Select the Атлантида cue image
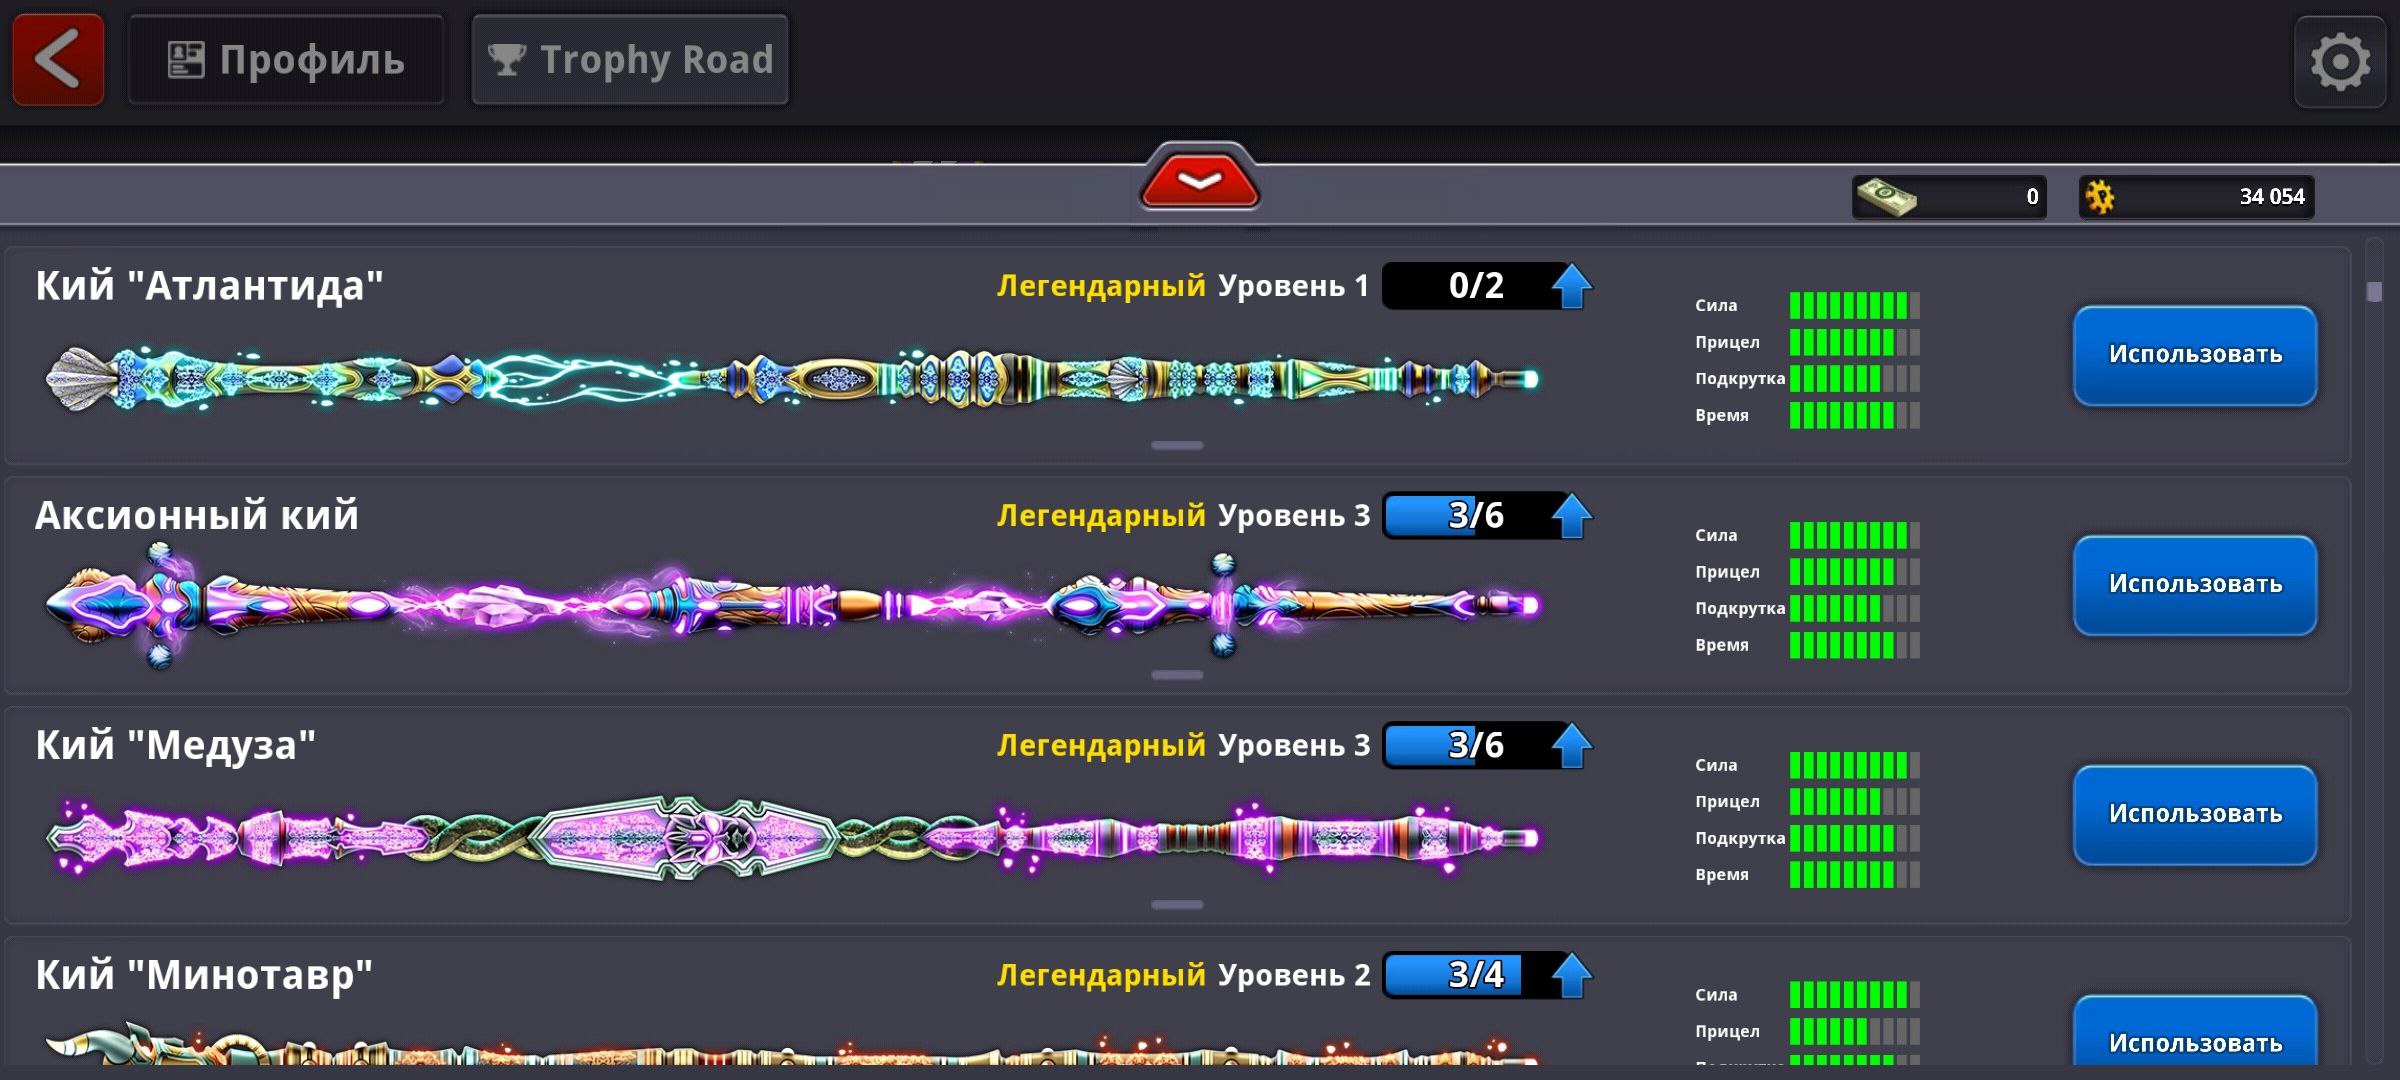 [792, 379]
